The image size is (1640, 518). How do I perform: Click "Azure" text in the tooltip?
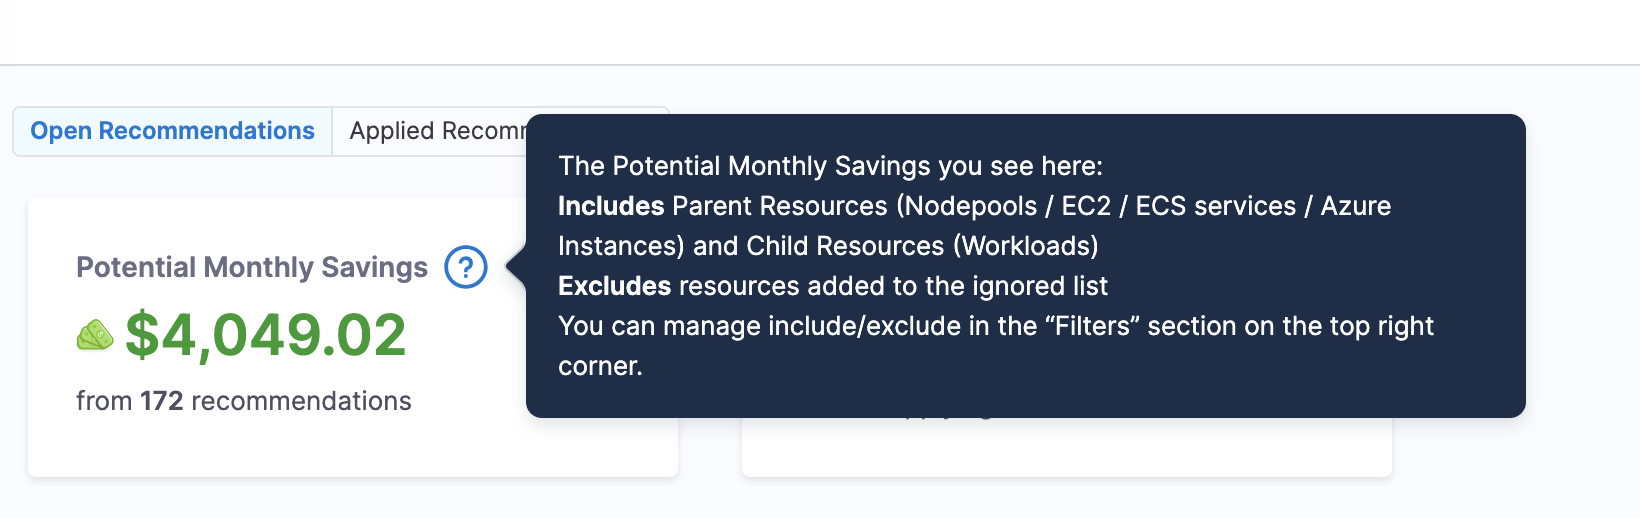pos(1355,206)
